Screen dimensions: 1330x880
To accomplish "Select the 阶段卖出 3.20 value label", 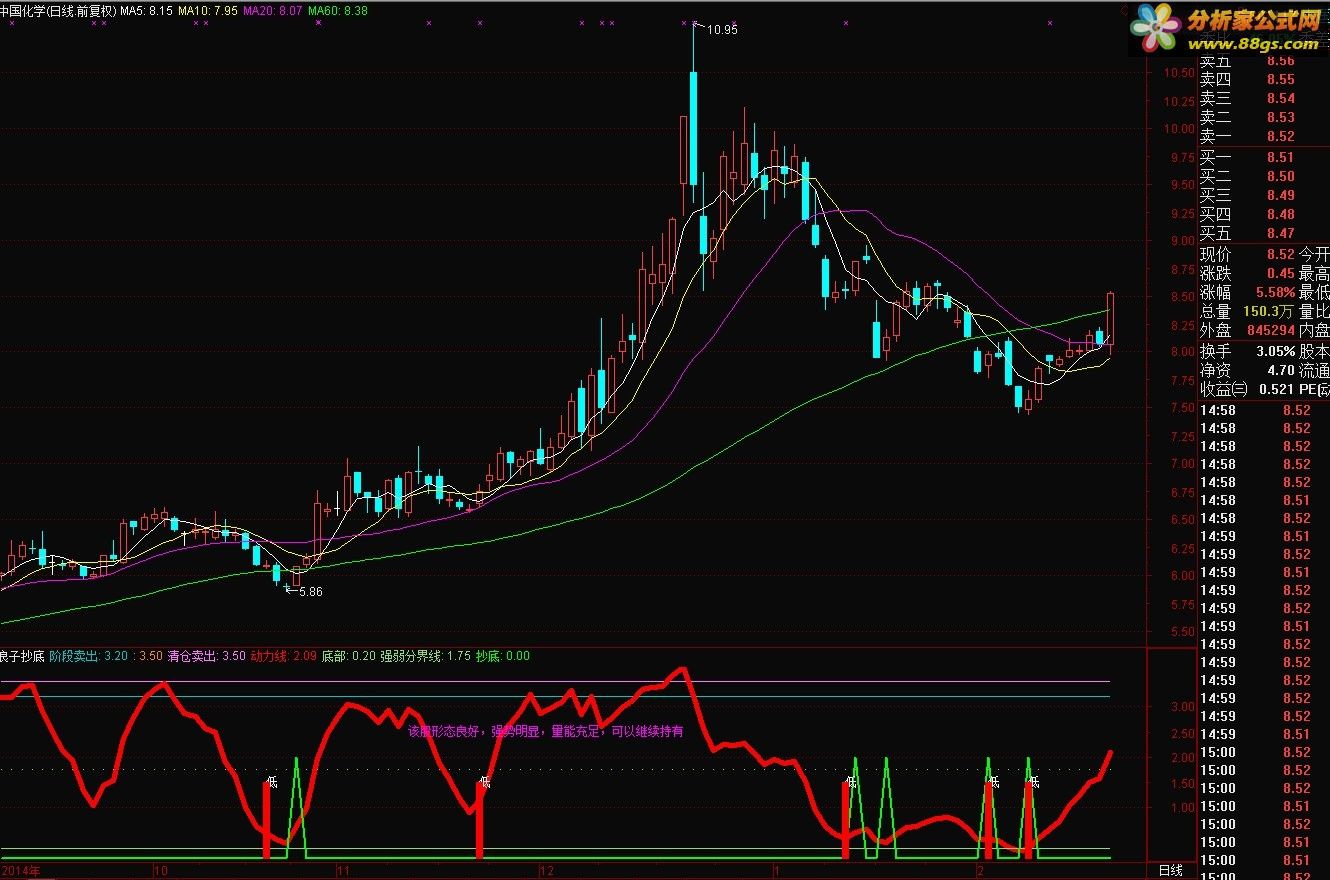I will pos(88,656).
